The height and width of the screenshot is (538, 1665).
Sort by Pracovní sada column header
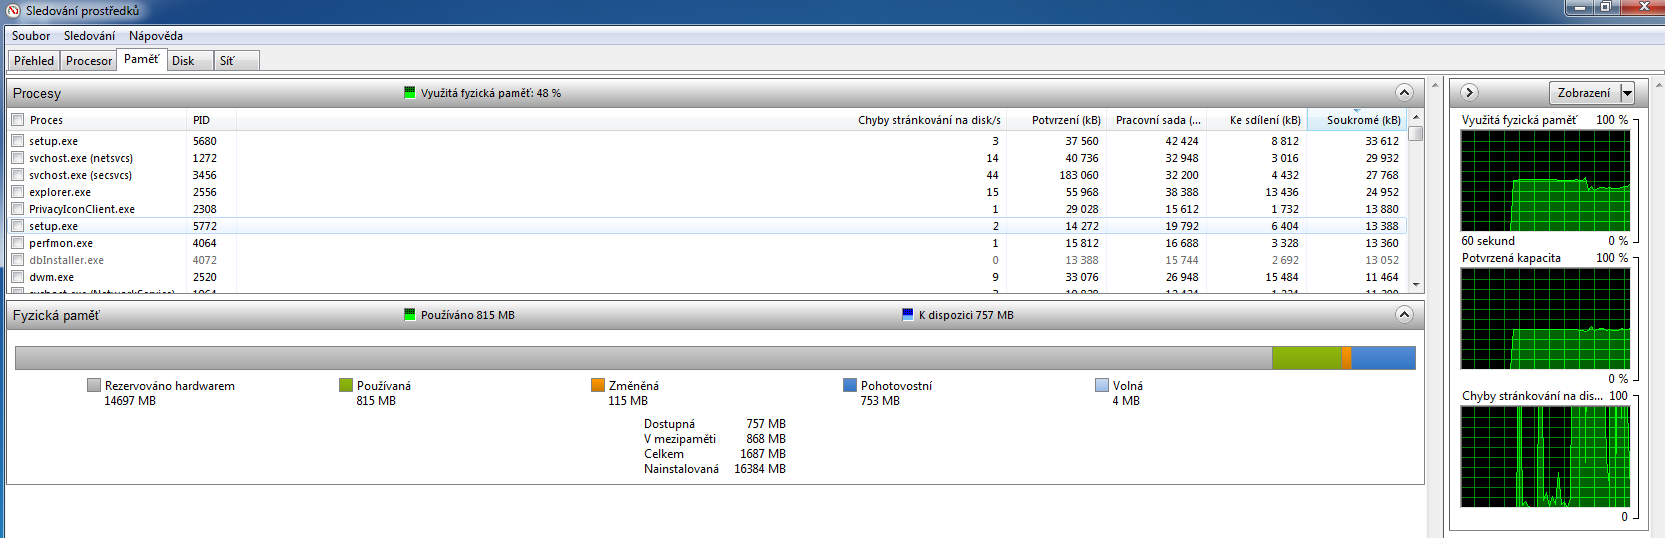[1158, 120]
